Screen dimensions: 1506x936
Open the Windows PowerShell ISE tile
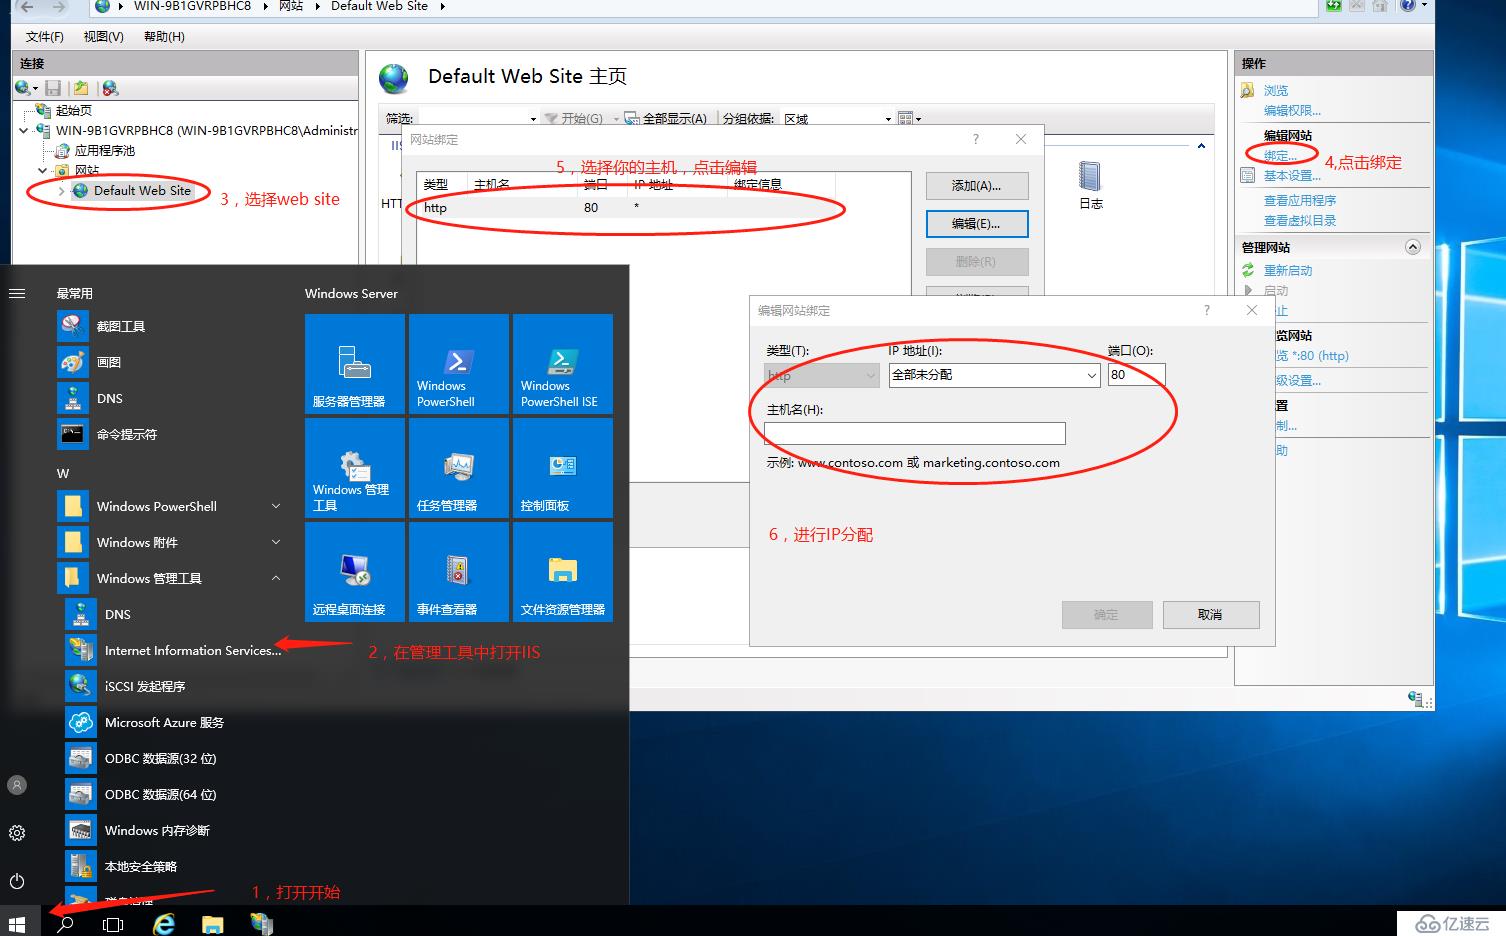[x=563, y=364]
